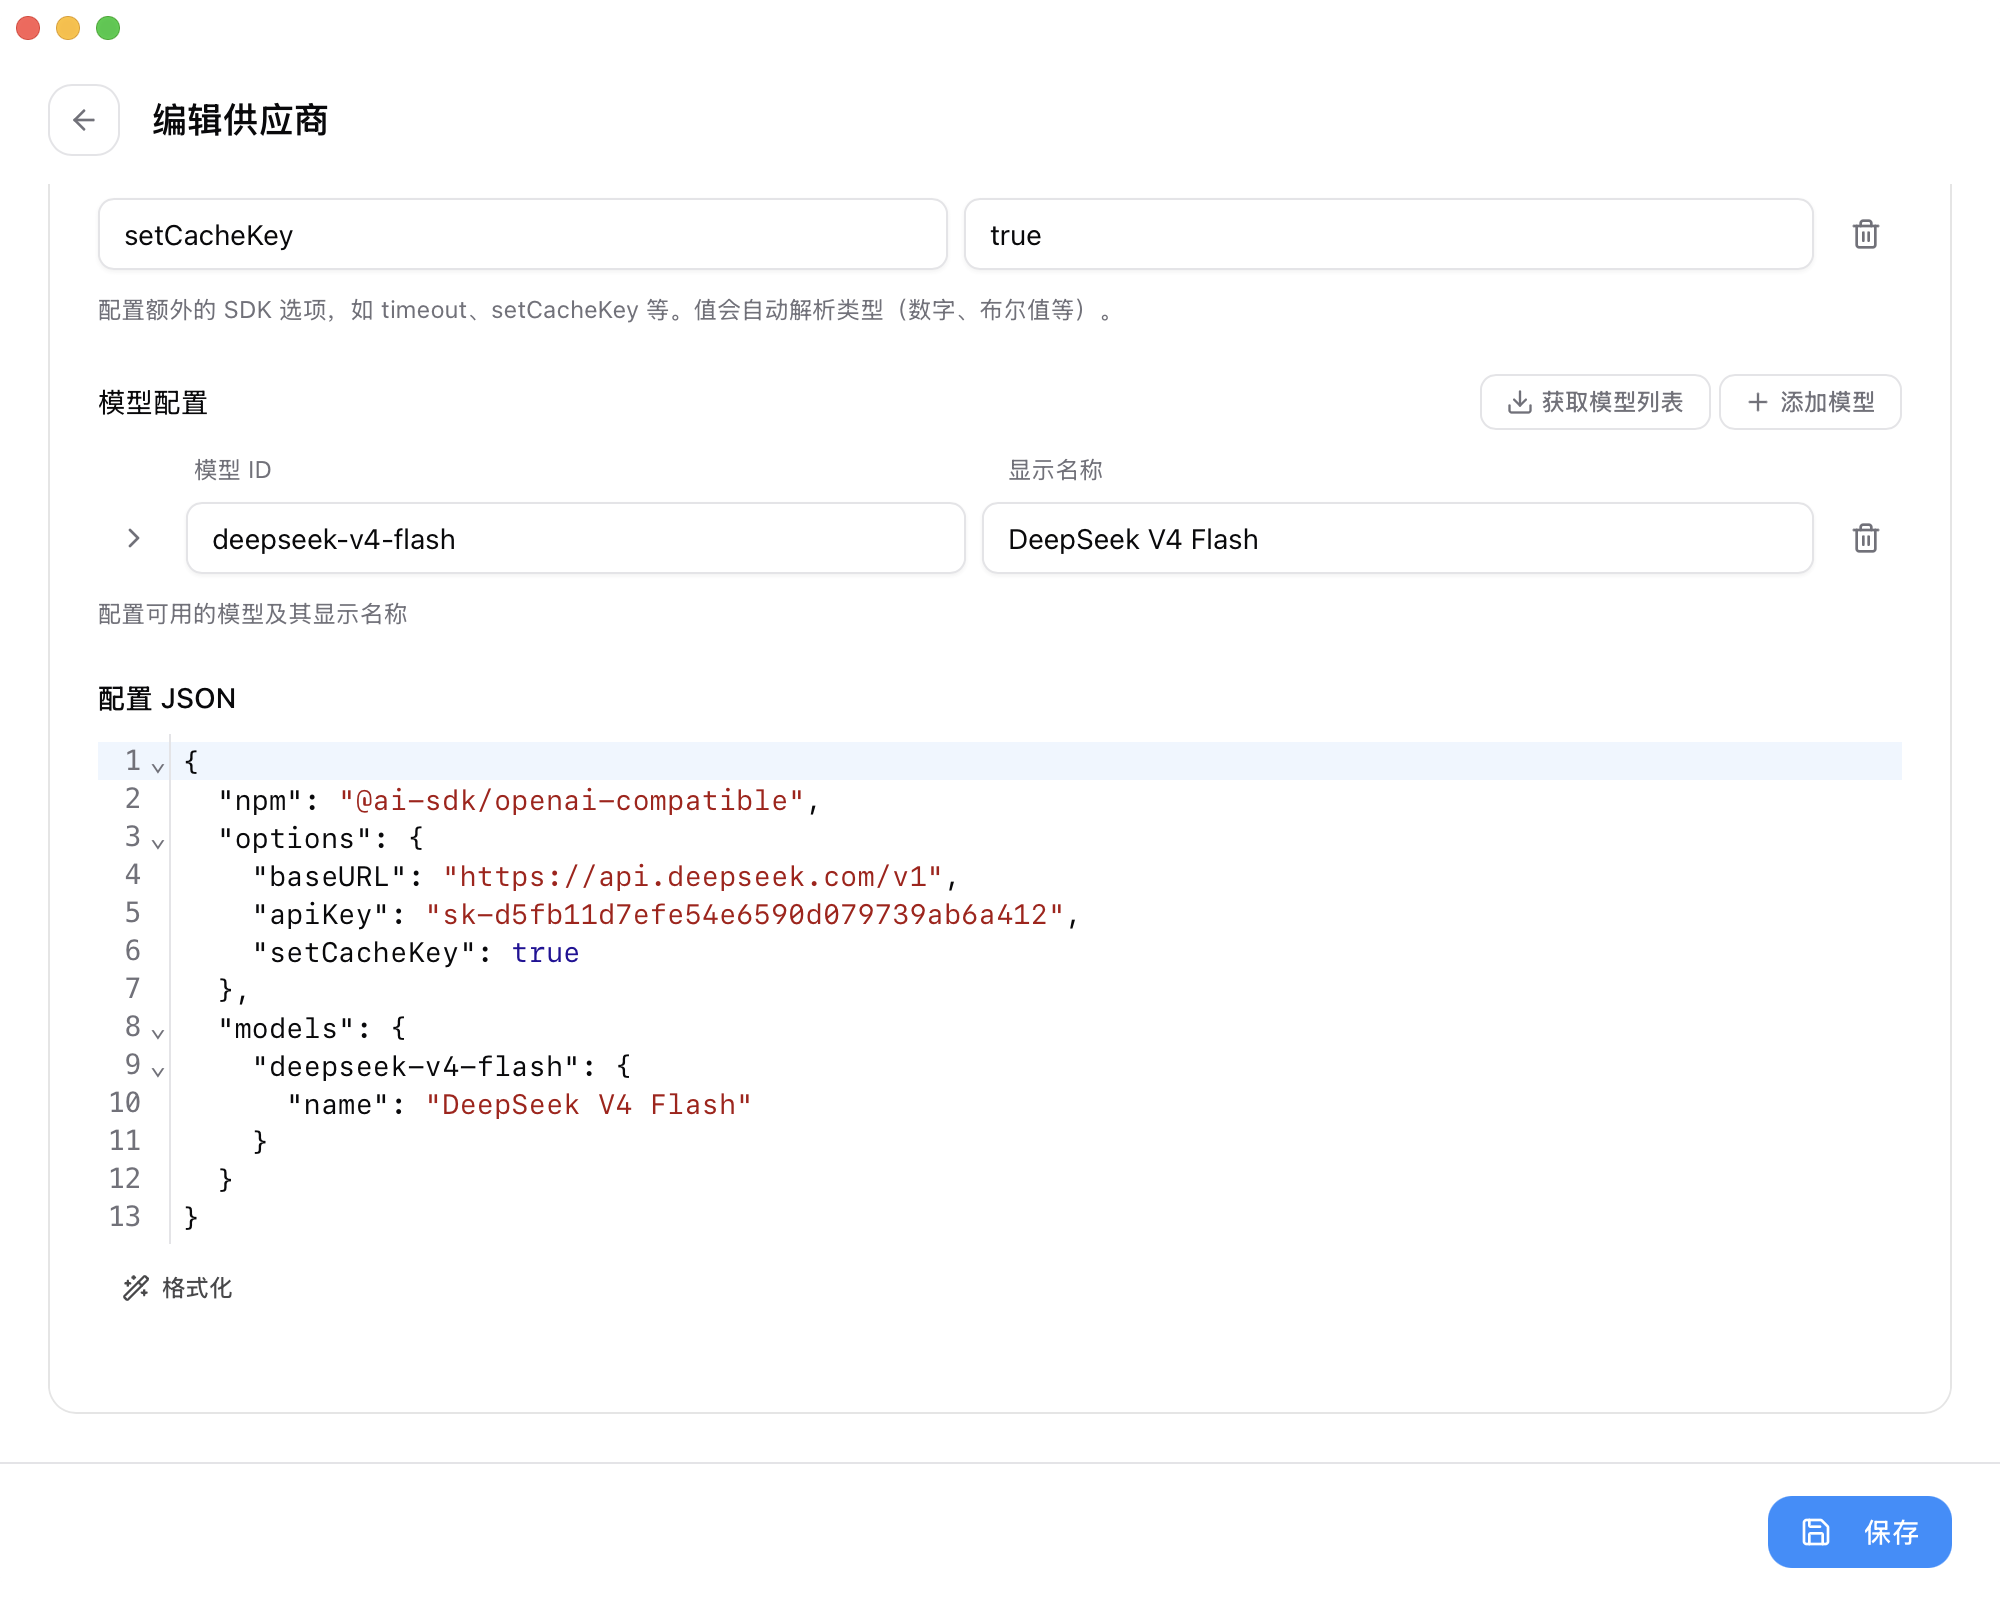The width and height of the screenshot is (2000, 1600).
Task: Click the 保存 button
Action: 1859,1532
